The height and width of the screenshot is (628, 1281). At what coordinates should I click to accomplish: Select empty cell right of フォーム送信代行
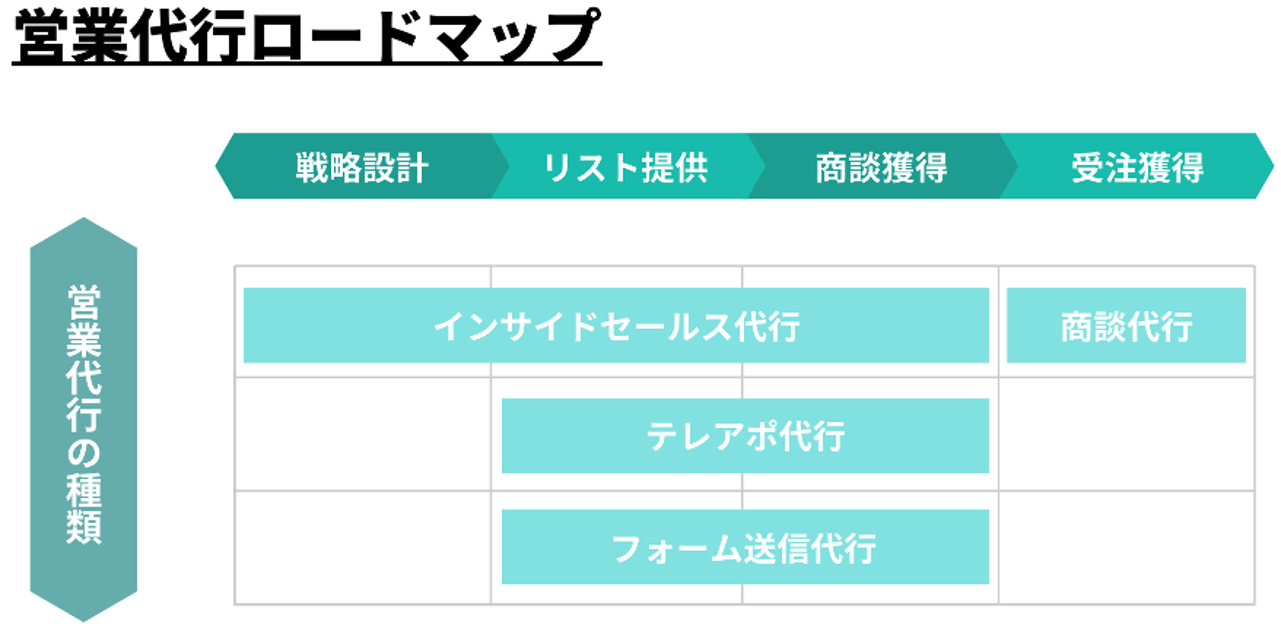1126,547
